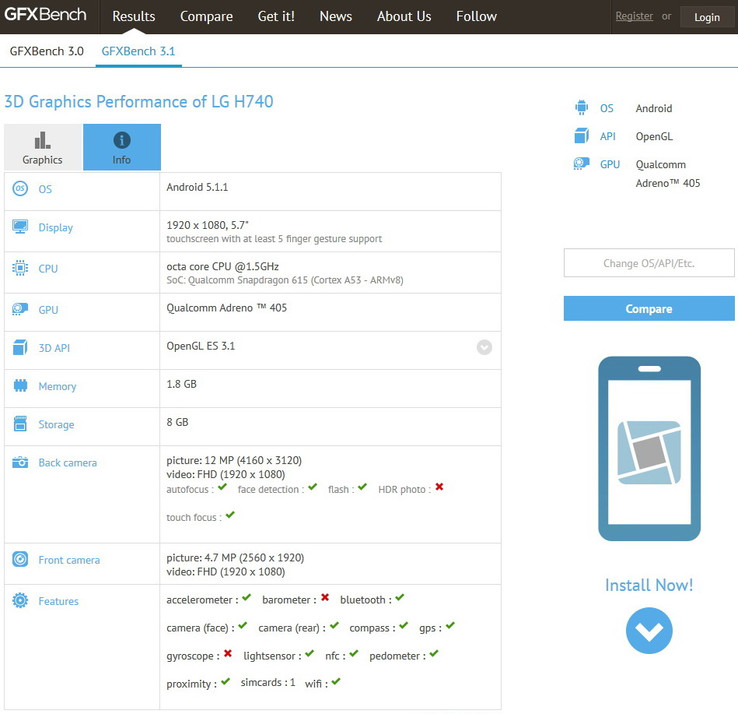
Task: Click the 3D API label
Action: point(54,348)
